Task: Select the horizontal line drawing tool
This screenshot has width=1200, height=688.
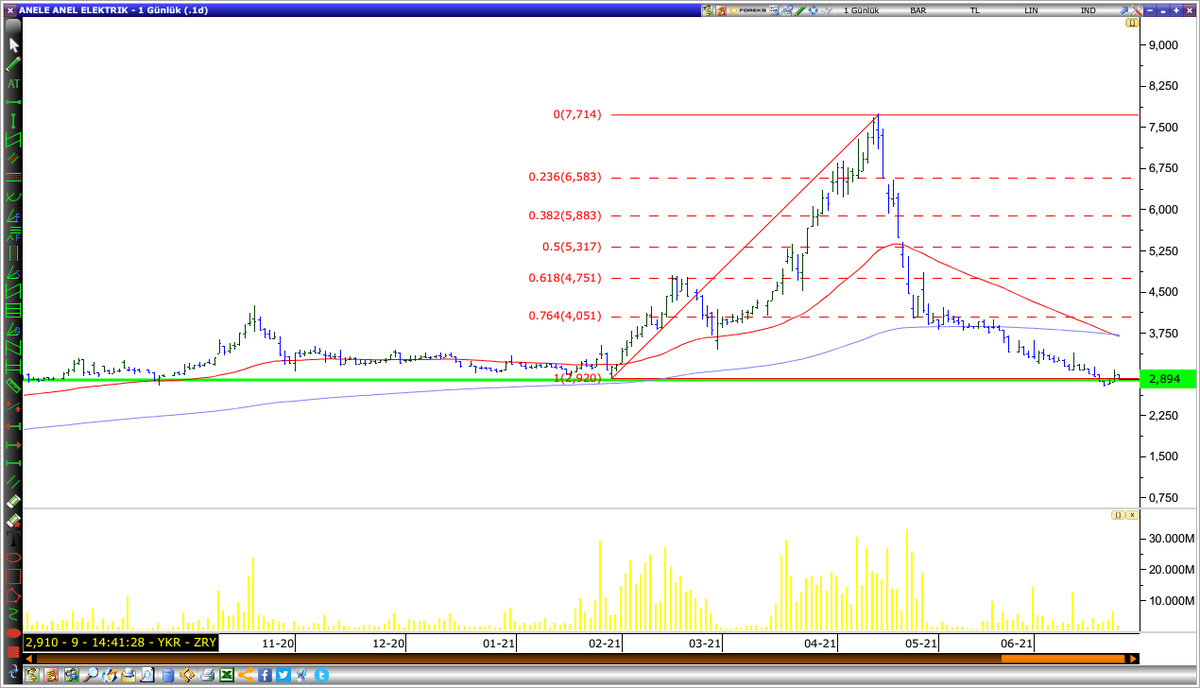Action: tap(14, 102)
